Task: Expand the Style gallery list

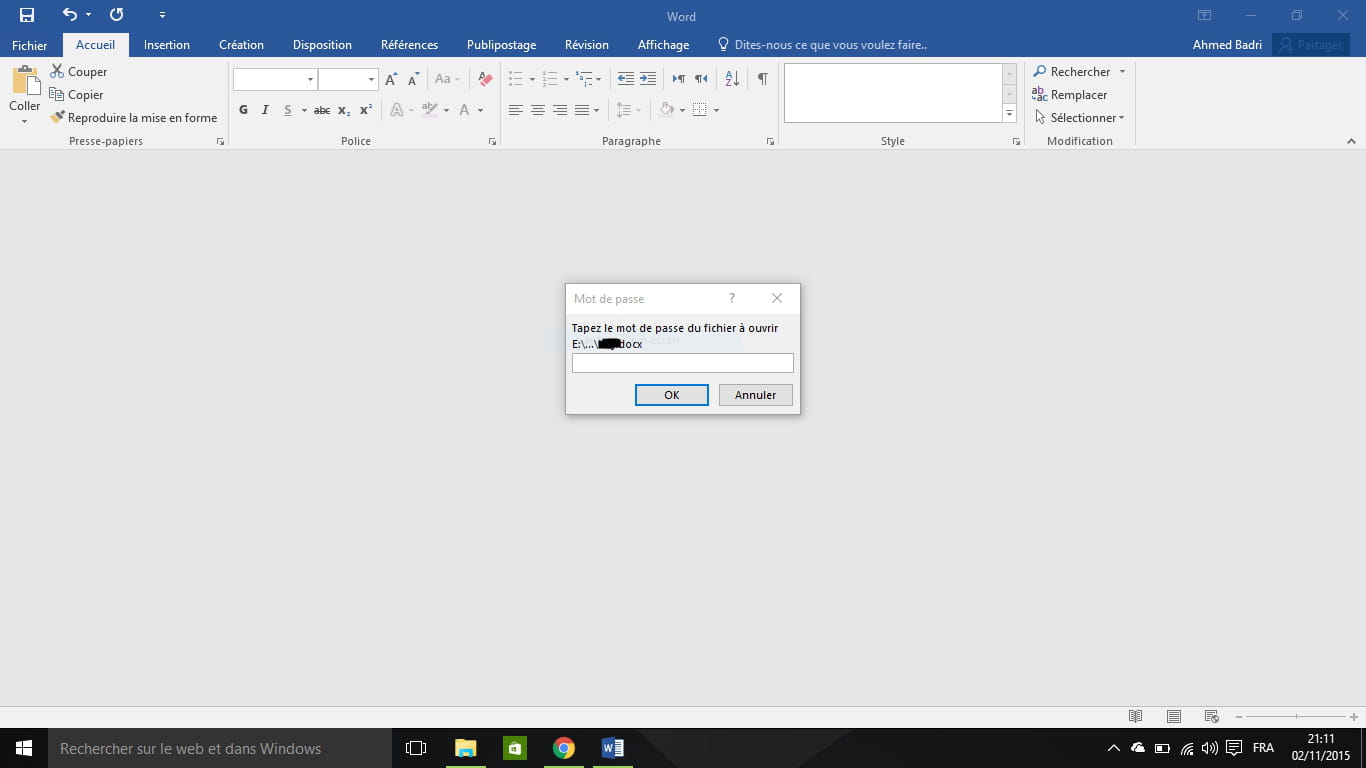Action: [1009, 114]
